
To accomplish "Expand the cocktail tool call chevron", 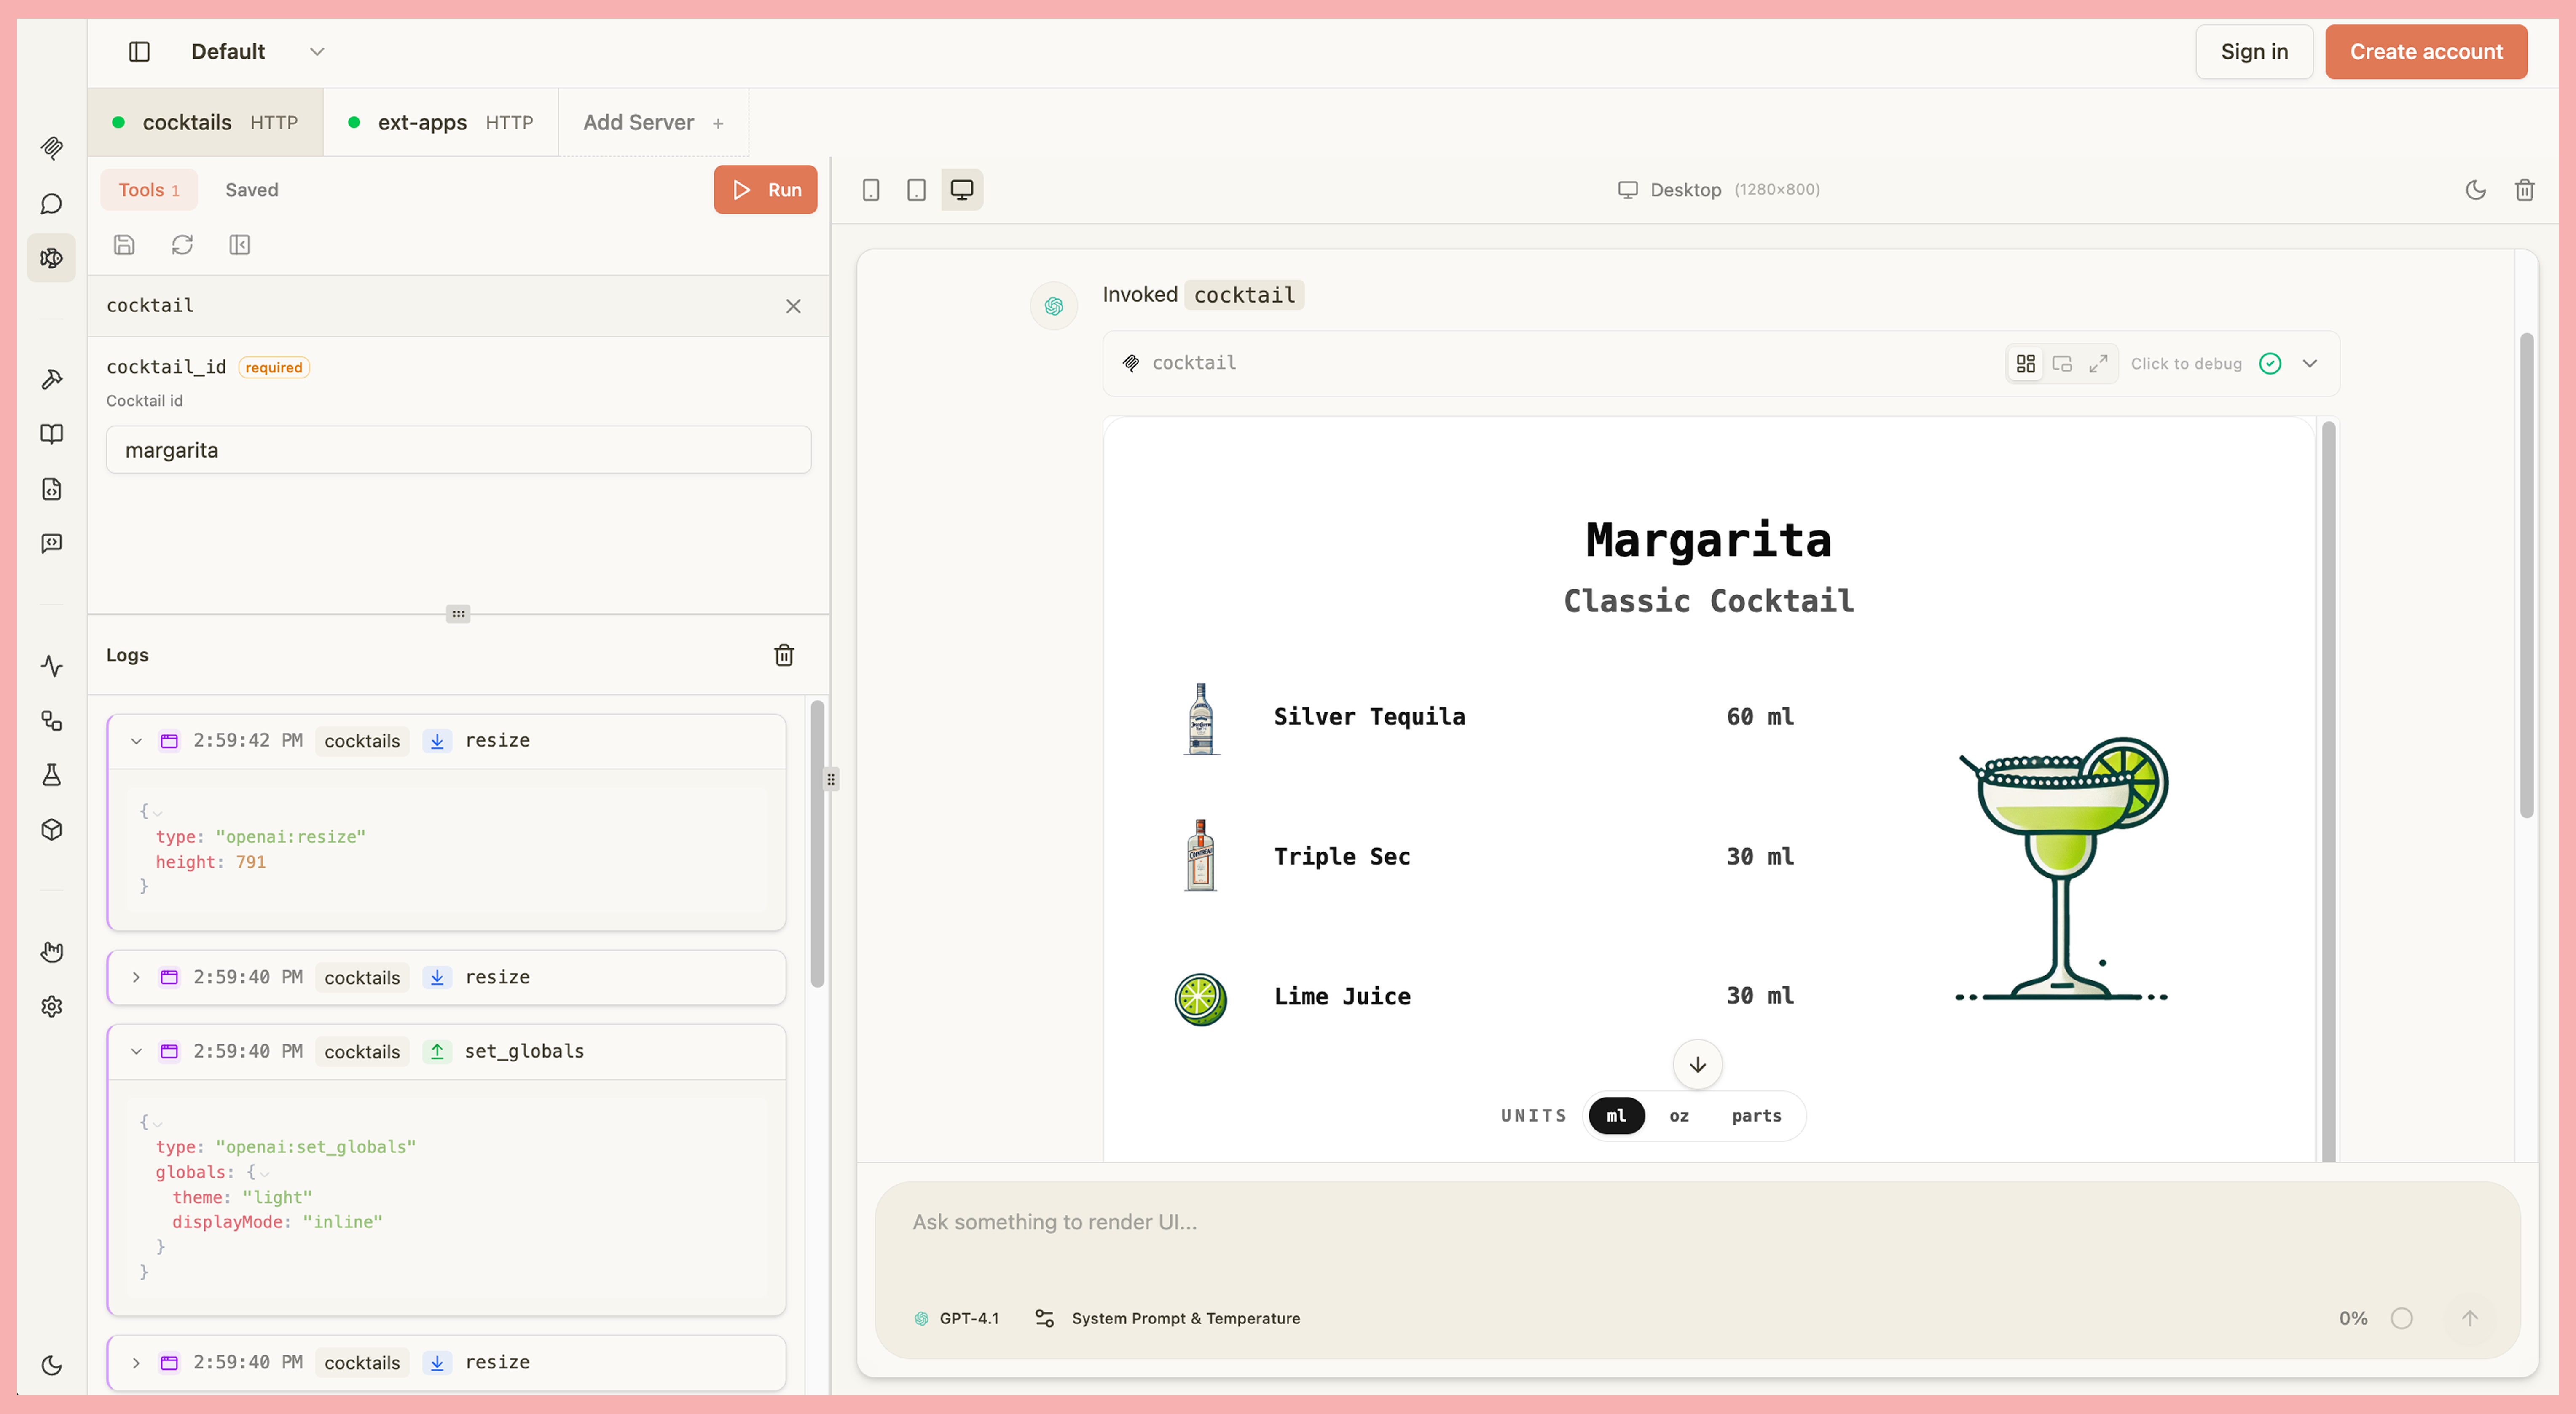I will [2310, 364].
